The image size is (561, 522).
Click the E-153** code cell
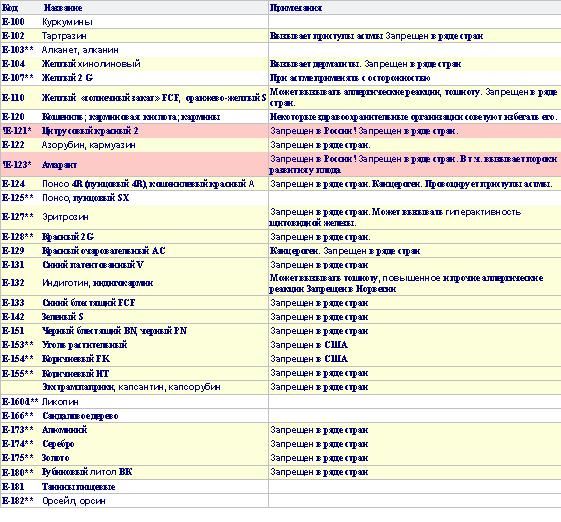point(18,345)
